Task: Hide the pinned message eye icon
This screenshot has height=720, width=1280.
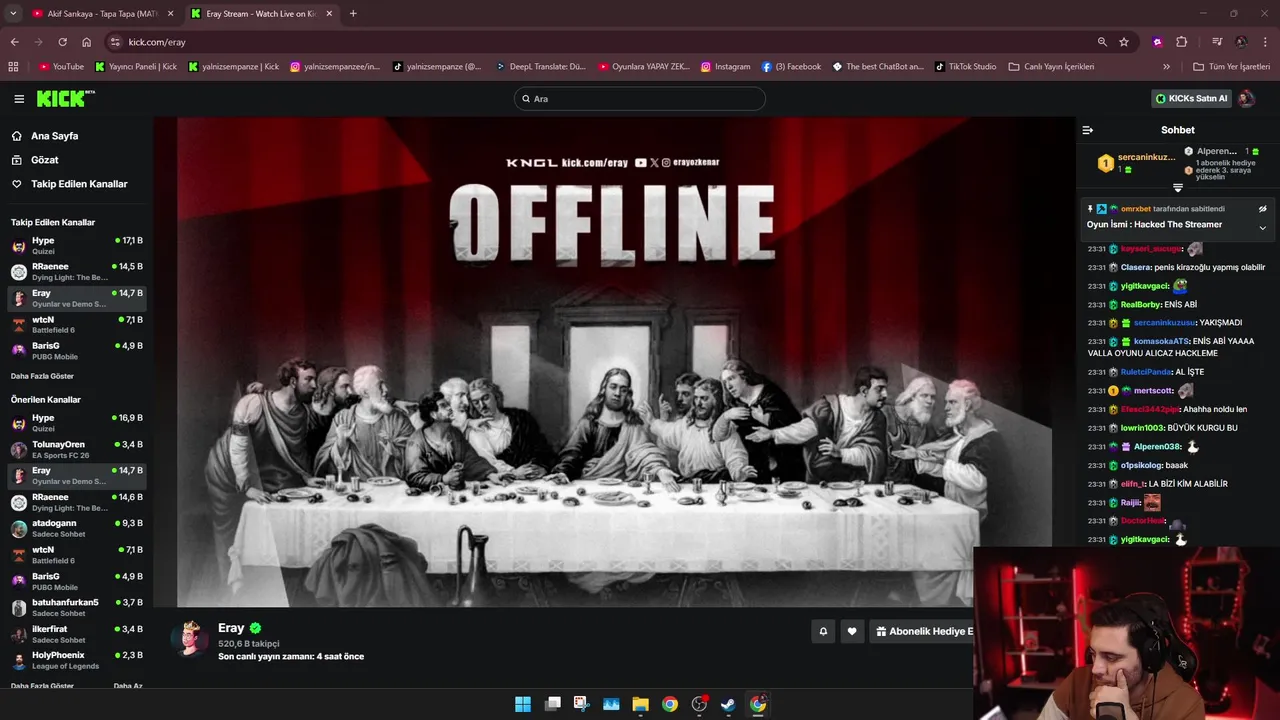Action: pos(1262,209)
